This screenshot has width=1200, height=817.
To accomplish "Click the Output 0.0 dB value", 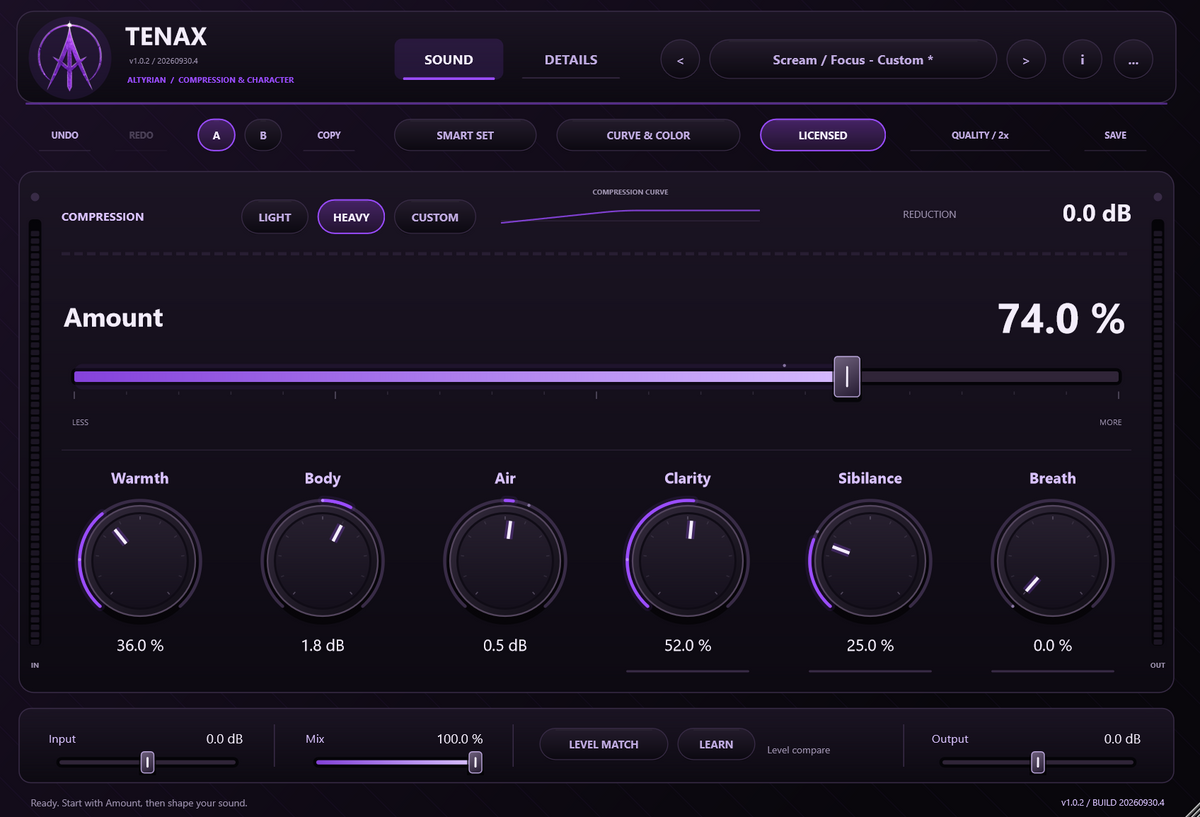I will pos(1122,739).
